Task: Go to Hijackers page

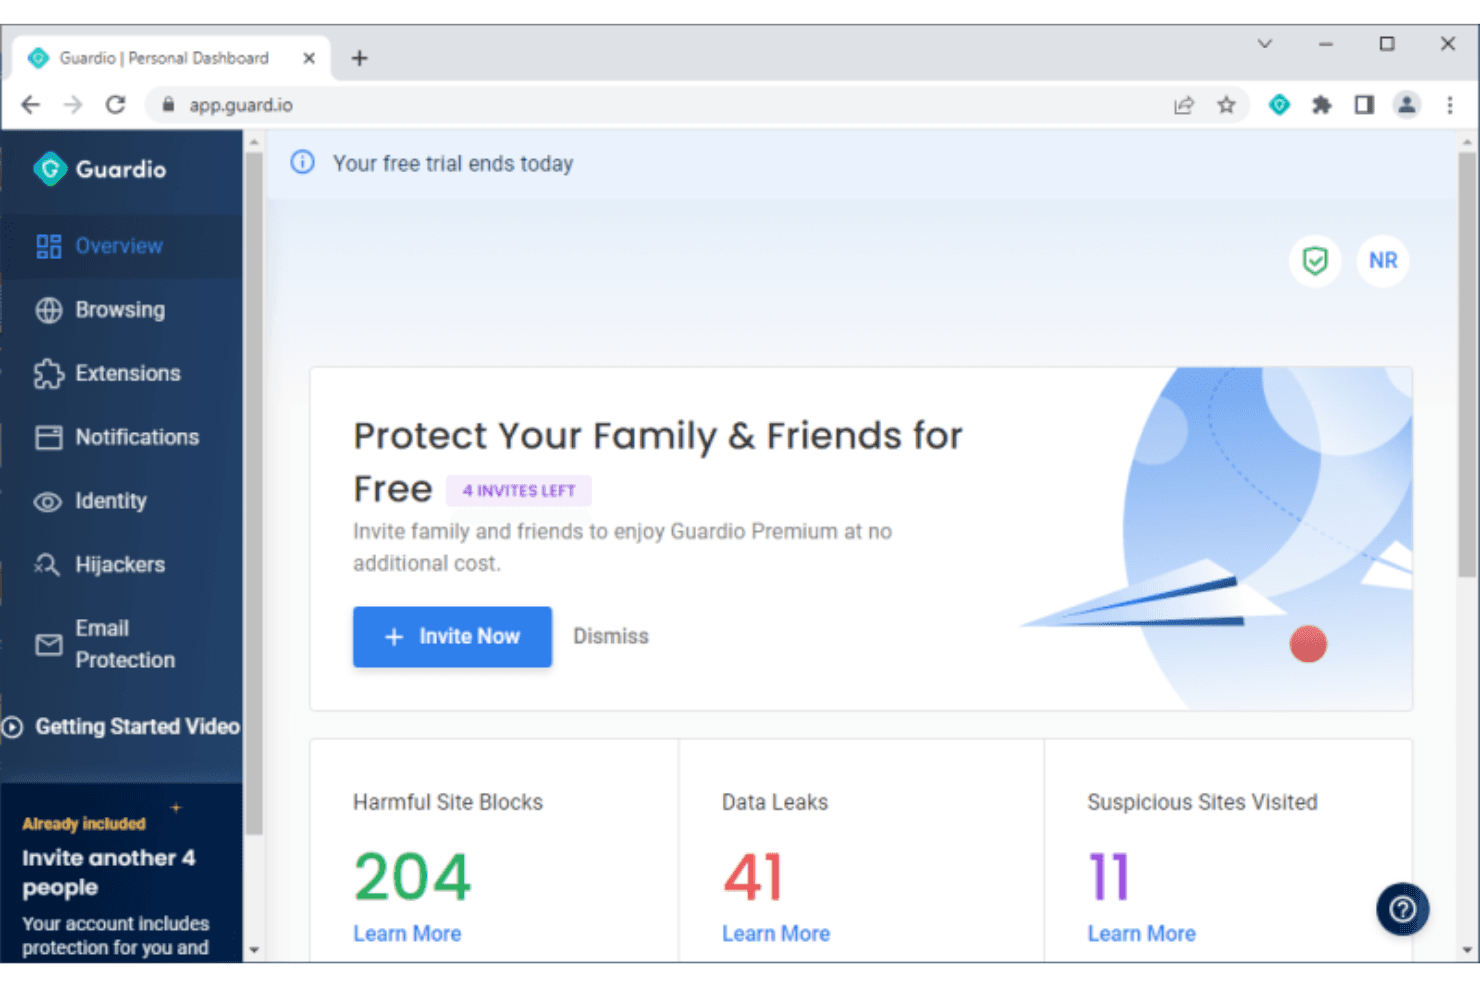Action: tap(121, 565)
